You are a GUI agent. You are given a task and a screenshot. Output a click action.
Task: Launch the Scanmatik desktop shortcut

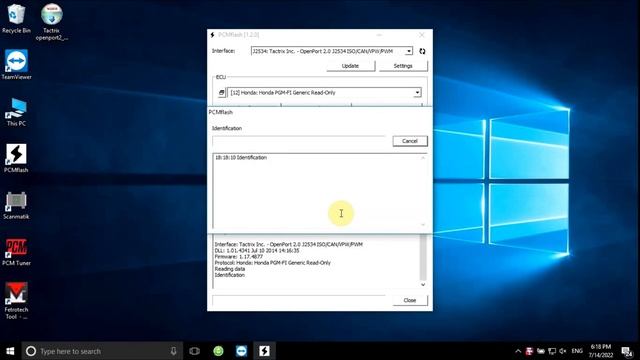(16, 205)
